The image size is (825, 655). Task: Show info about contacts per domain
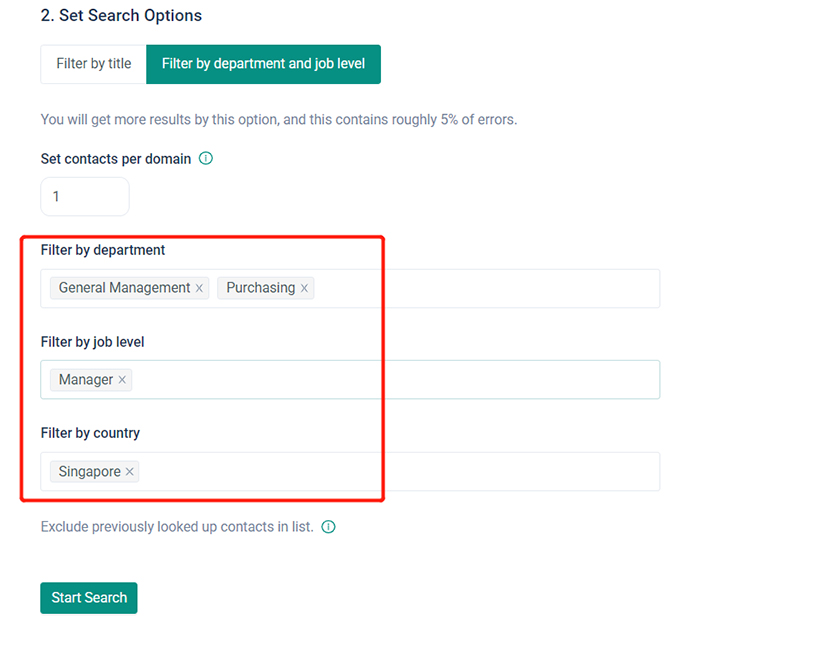point(206,158)
